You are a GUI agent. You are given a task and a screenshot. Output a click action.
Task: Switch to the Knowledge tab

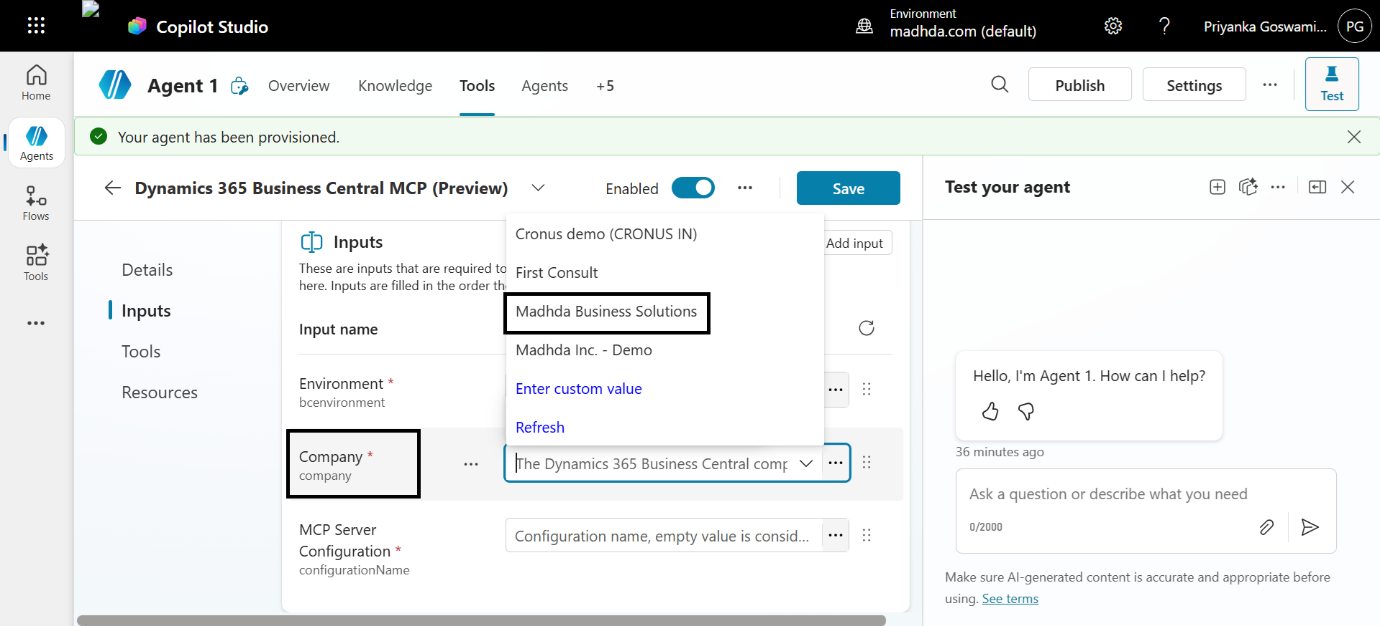[395, 86]
